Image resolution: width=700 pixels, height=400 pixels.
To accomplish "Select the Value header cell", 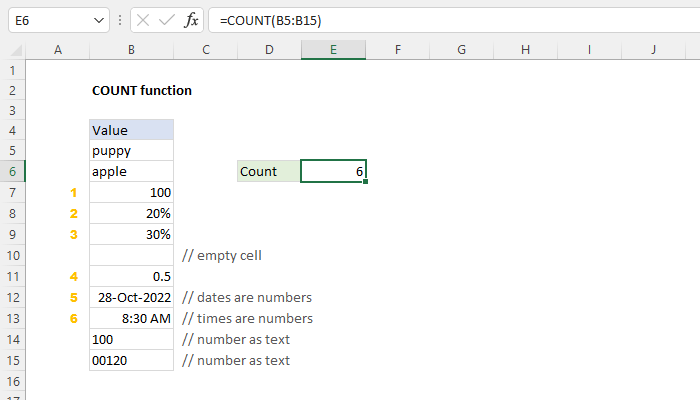I will pyautogui.click(x=131, y=130).
